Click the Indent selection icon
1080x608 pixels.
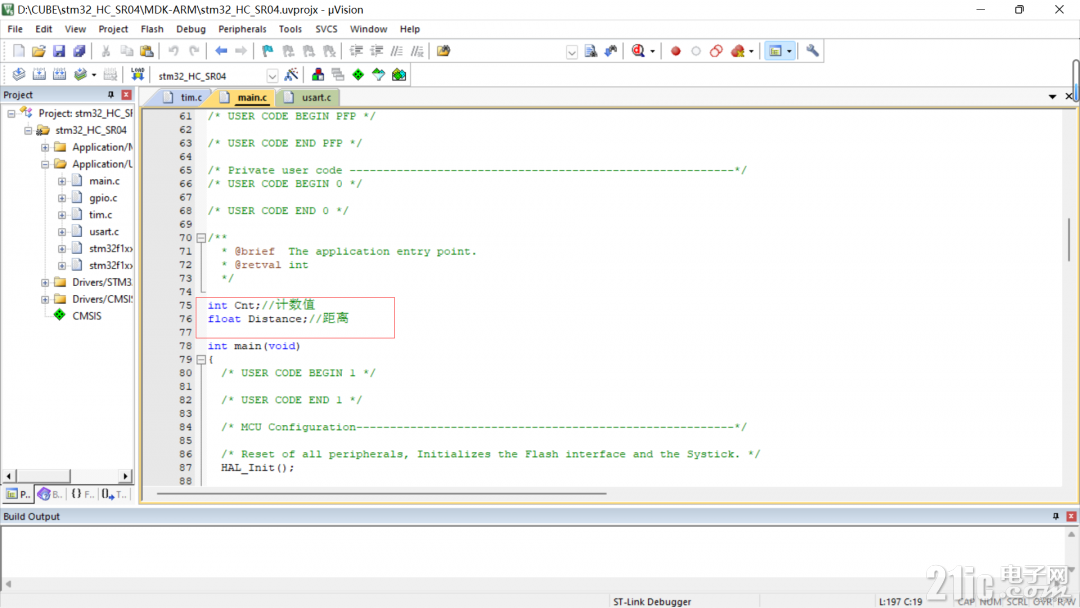(356, 51)
